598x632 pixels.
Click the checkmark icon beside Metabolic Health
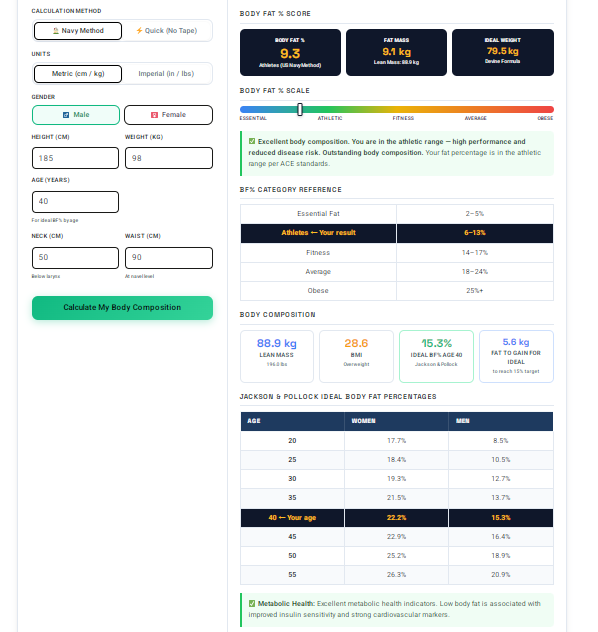pyautogui.click(x=252, y=603)
